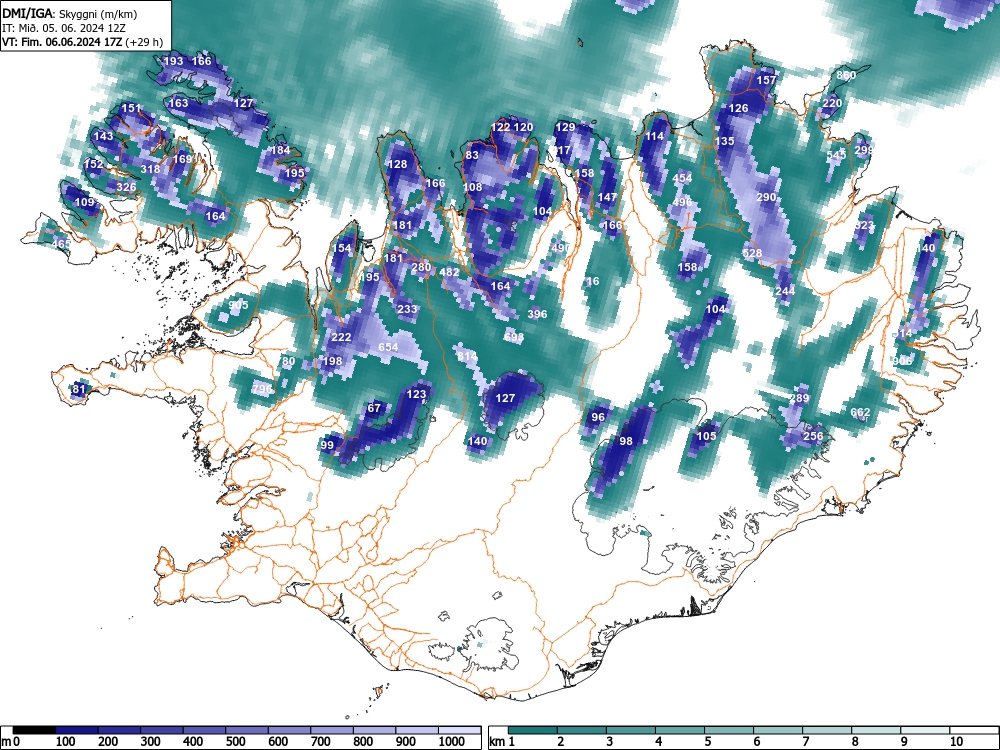Click the map value 220

pos(832,103)
